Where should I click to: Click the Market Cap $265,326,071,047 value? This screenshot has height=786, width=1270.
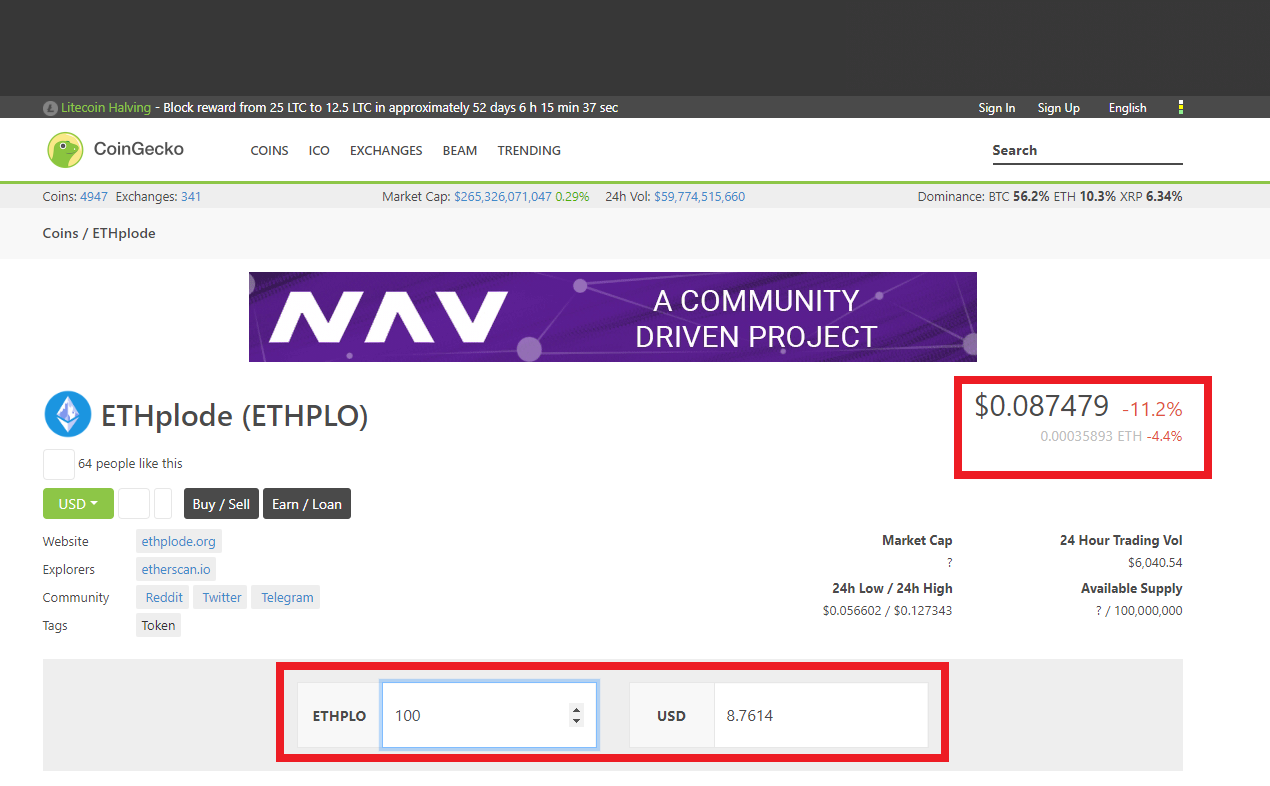(503, 197)
